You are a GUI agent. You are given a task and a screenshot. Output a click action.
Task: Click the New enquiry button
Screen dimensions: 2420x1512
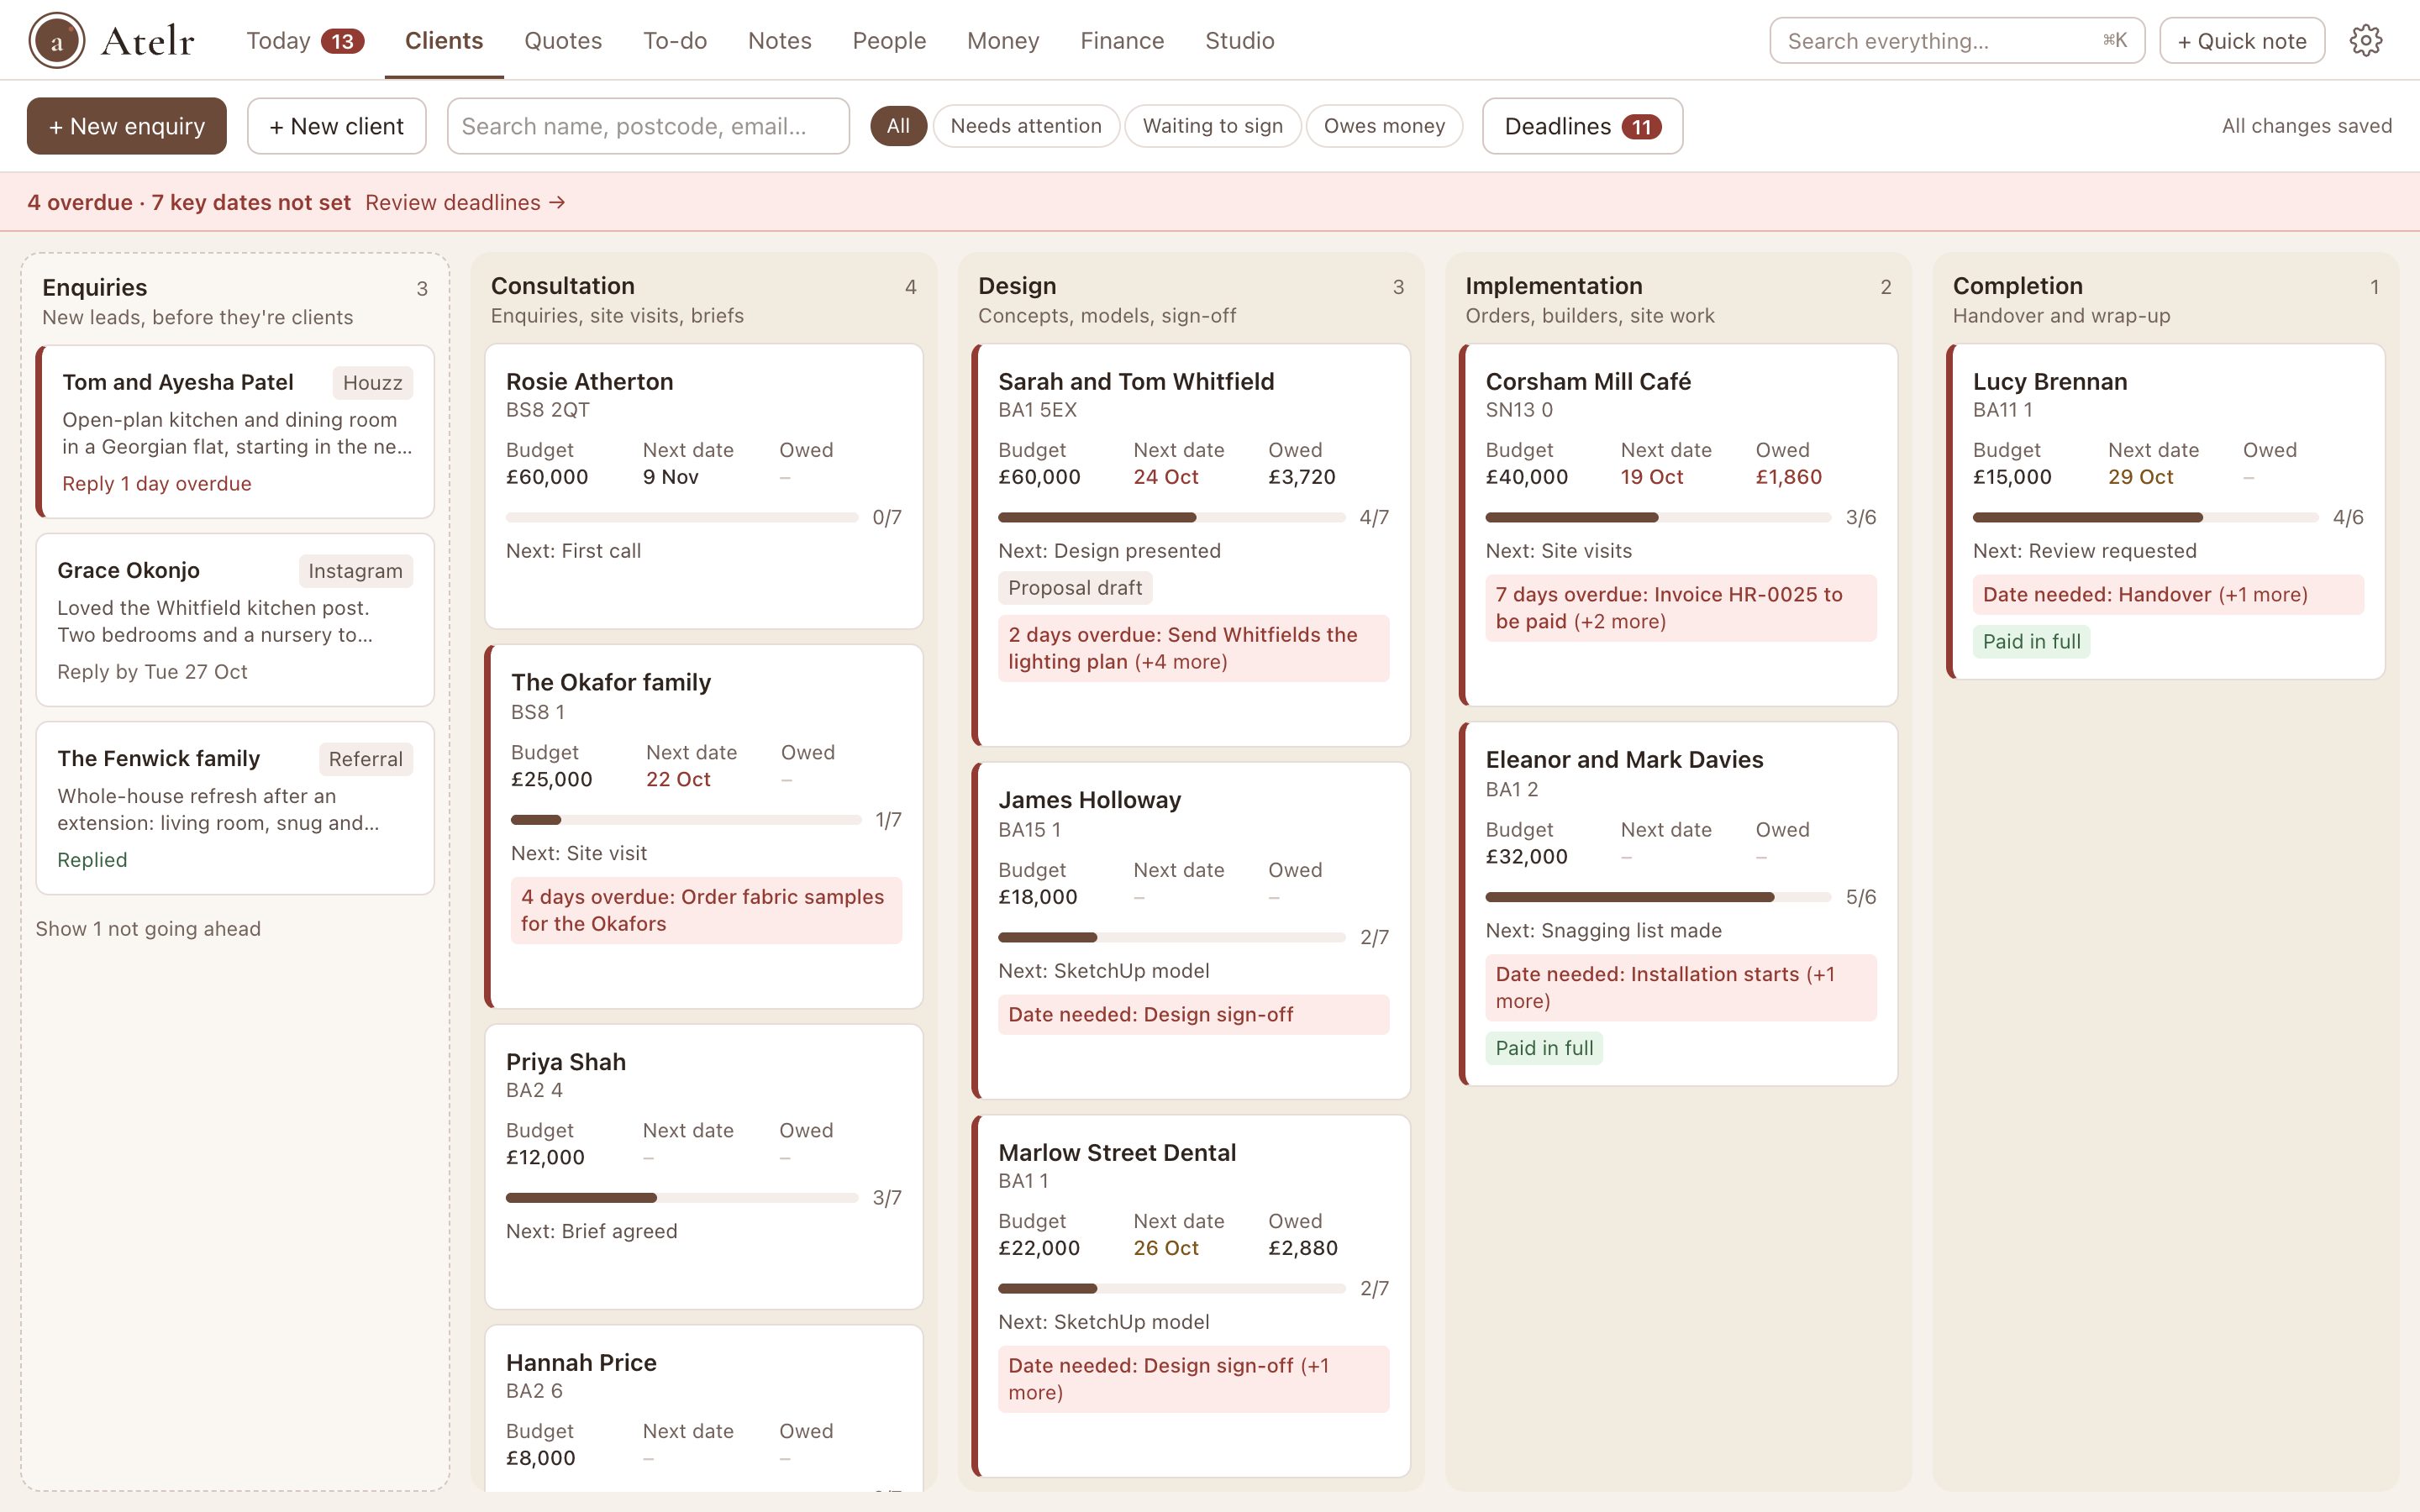point(127,126)
